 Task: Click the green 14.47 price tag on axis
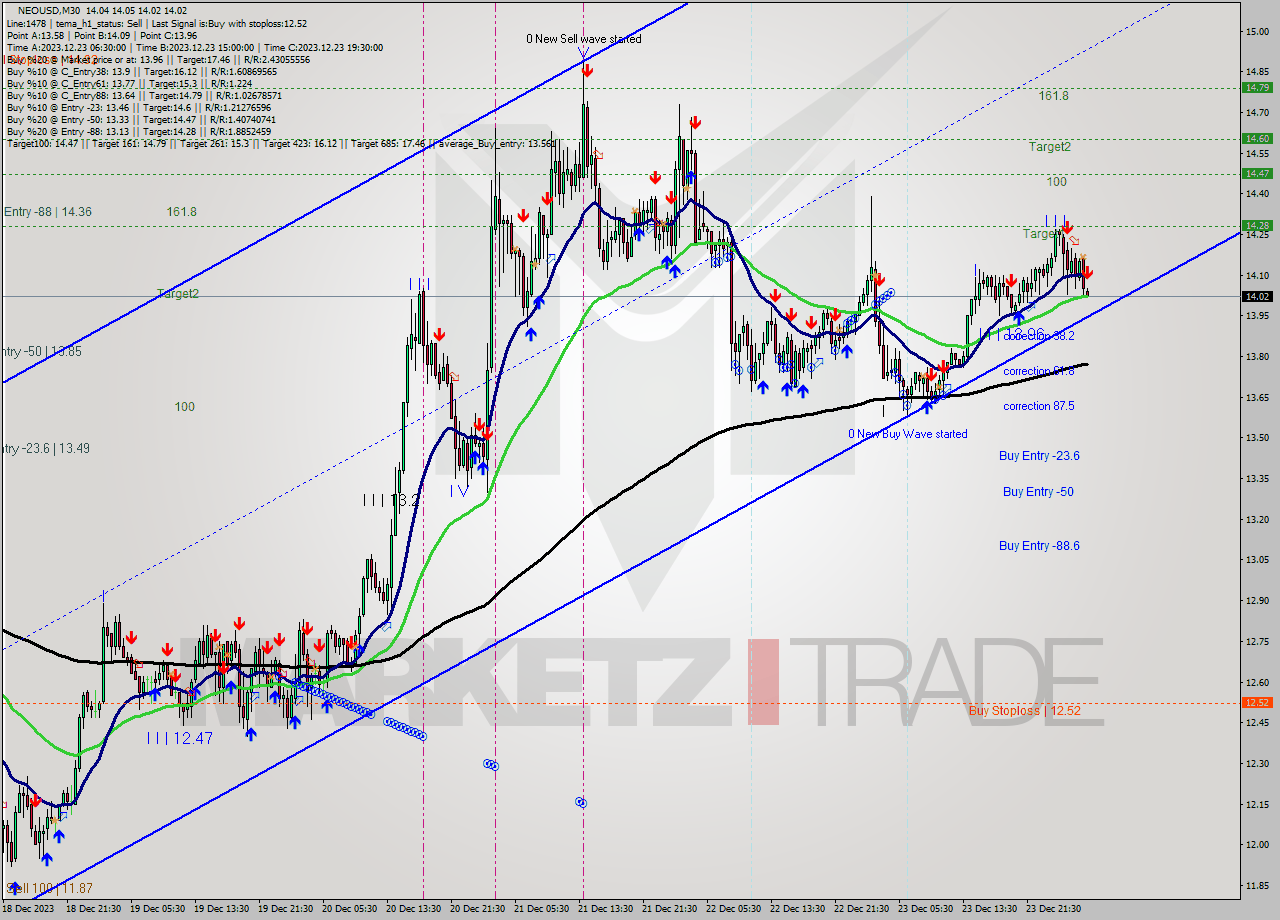coord(1257,174)
